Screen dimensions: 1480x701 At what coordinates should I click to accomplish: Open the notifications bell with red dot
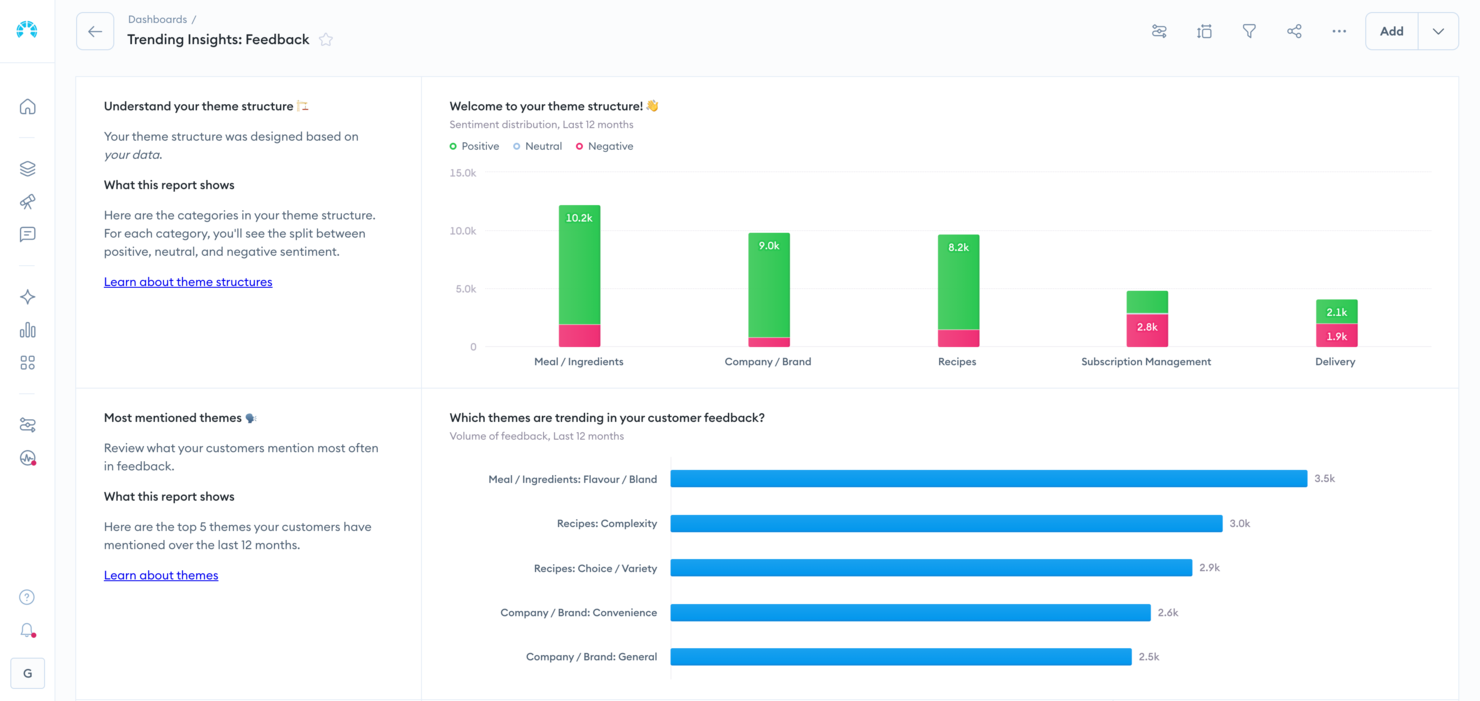click(x=27, y=630)
